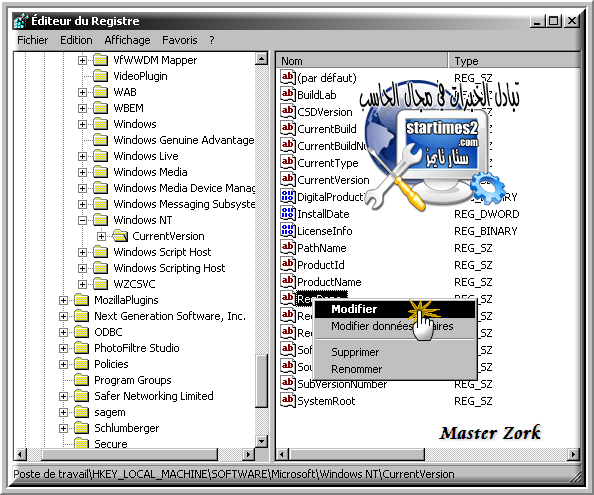Select the PathName string value icon
Image resolution: width=594 pixels, height=495 pixels.
coord(288,248)
